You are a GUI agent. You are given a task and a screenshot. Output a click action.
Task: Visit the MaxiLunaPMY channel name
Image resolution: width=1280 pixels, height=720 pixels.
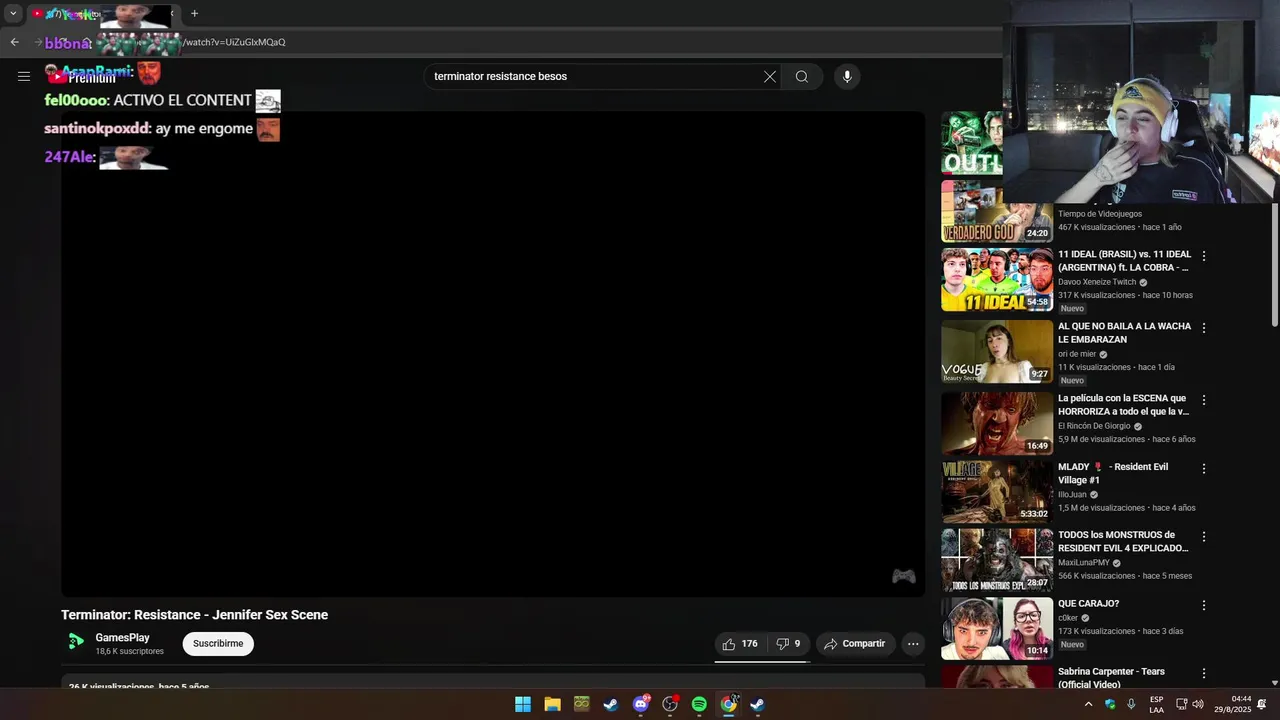click(x=1084, y=563)
